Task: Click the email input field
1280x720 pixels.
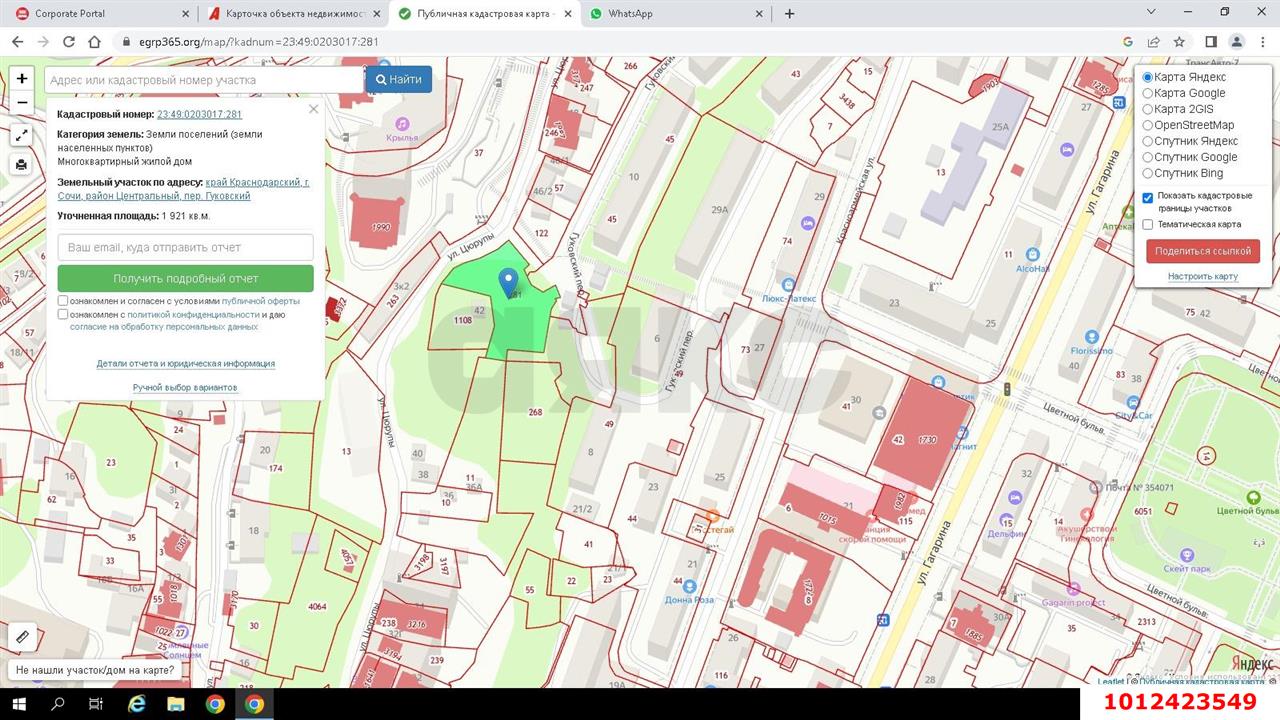Action: pyautogui.click(x=185, y=247)
